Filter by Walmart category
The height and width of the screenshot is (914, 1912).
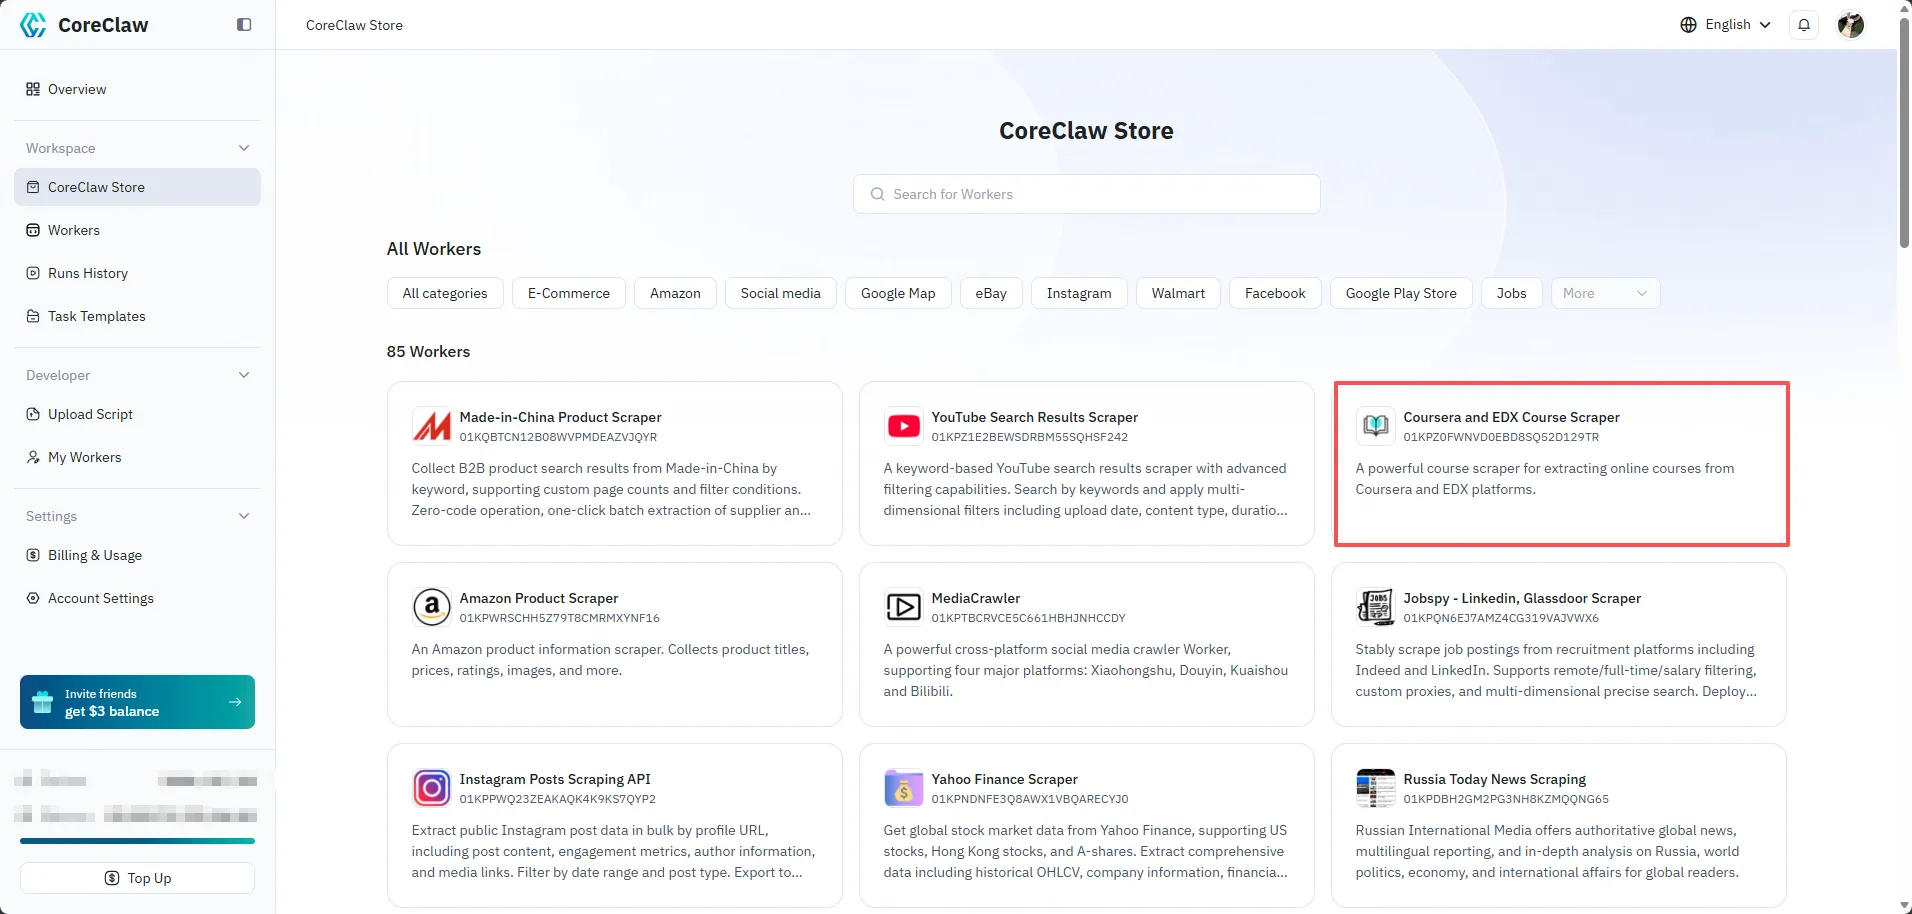[x=1178, y=293]
